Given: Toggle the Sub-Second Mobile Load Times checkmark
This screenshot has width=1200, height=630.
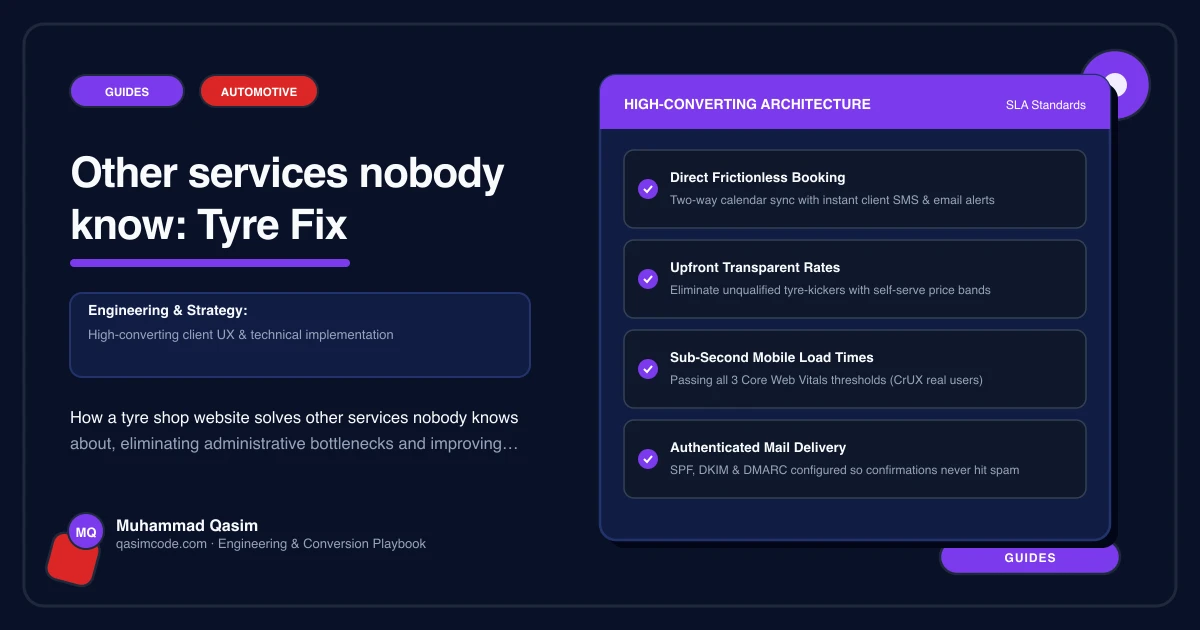Looking at the screenshot, I should coord(647,369).
